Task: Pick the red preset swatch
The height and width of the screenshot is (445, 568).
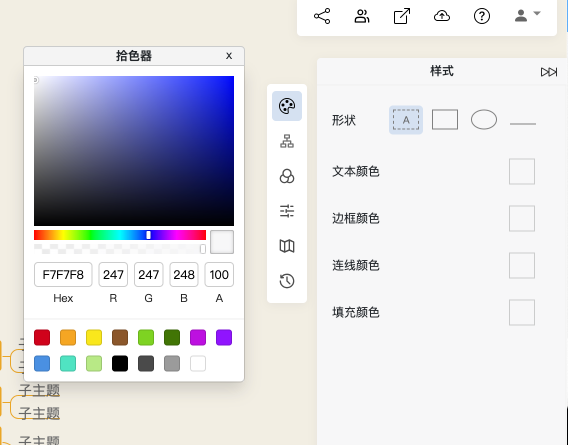Action: [x=42, y=337]
